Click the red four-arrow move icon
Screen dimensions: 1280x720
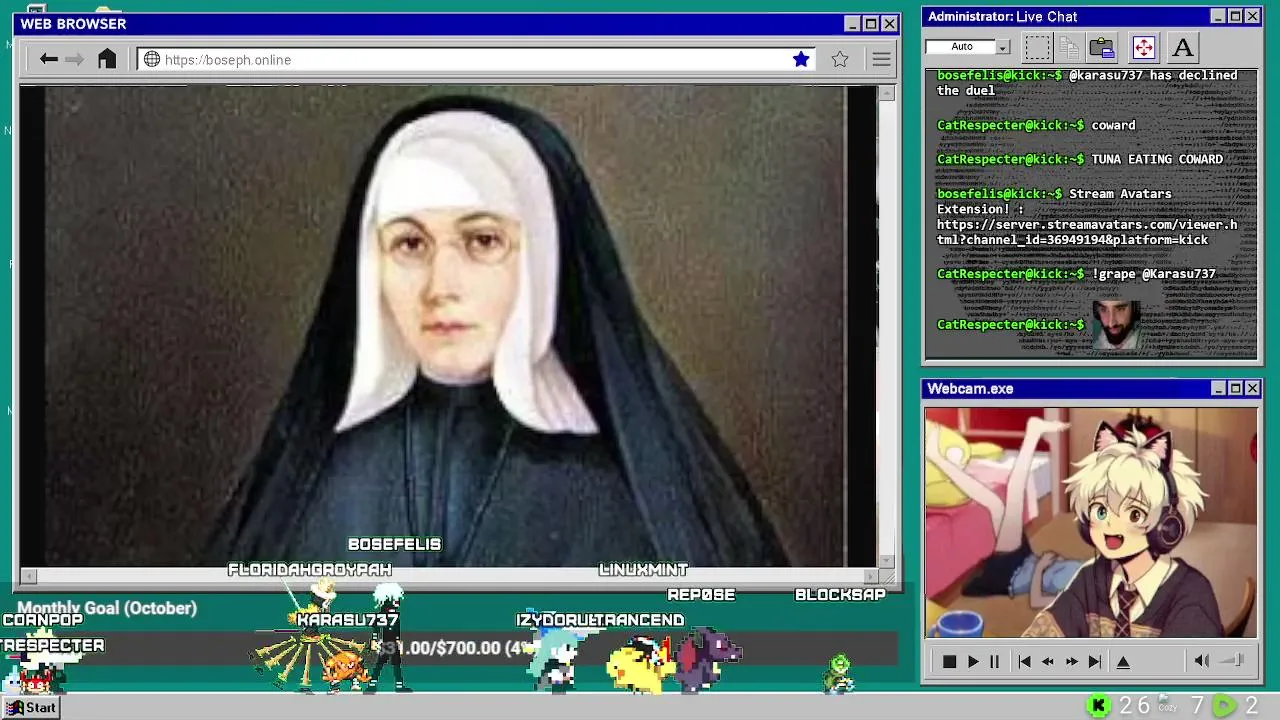1143,47
